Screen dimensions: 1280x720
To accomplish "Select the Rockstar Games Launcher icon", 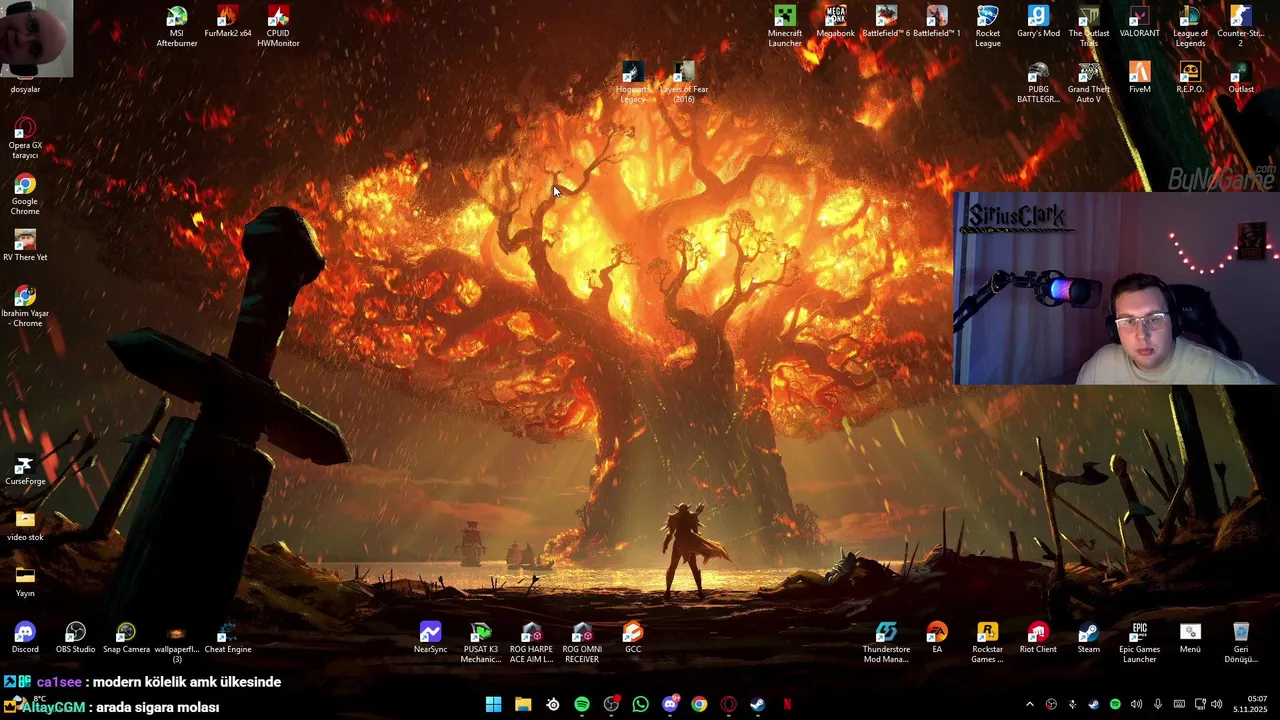I will [x=988, y=643].
